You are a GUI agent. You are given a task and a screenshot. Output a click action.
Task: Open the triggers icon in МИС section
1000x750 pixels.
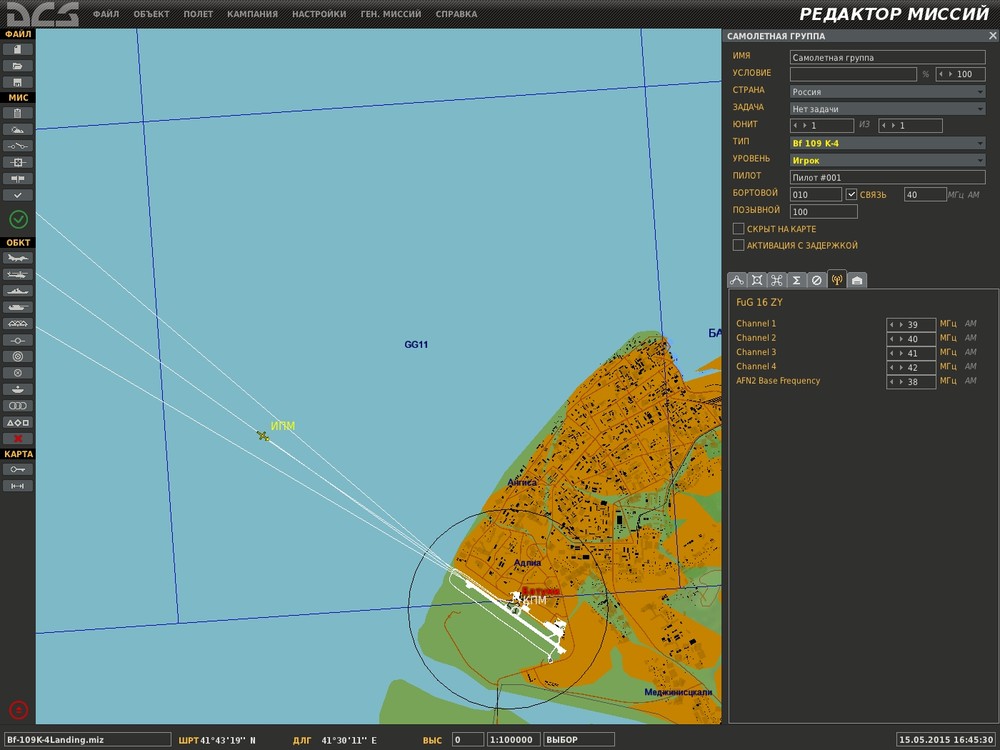18,146
